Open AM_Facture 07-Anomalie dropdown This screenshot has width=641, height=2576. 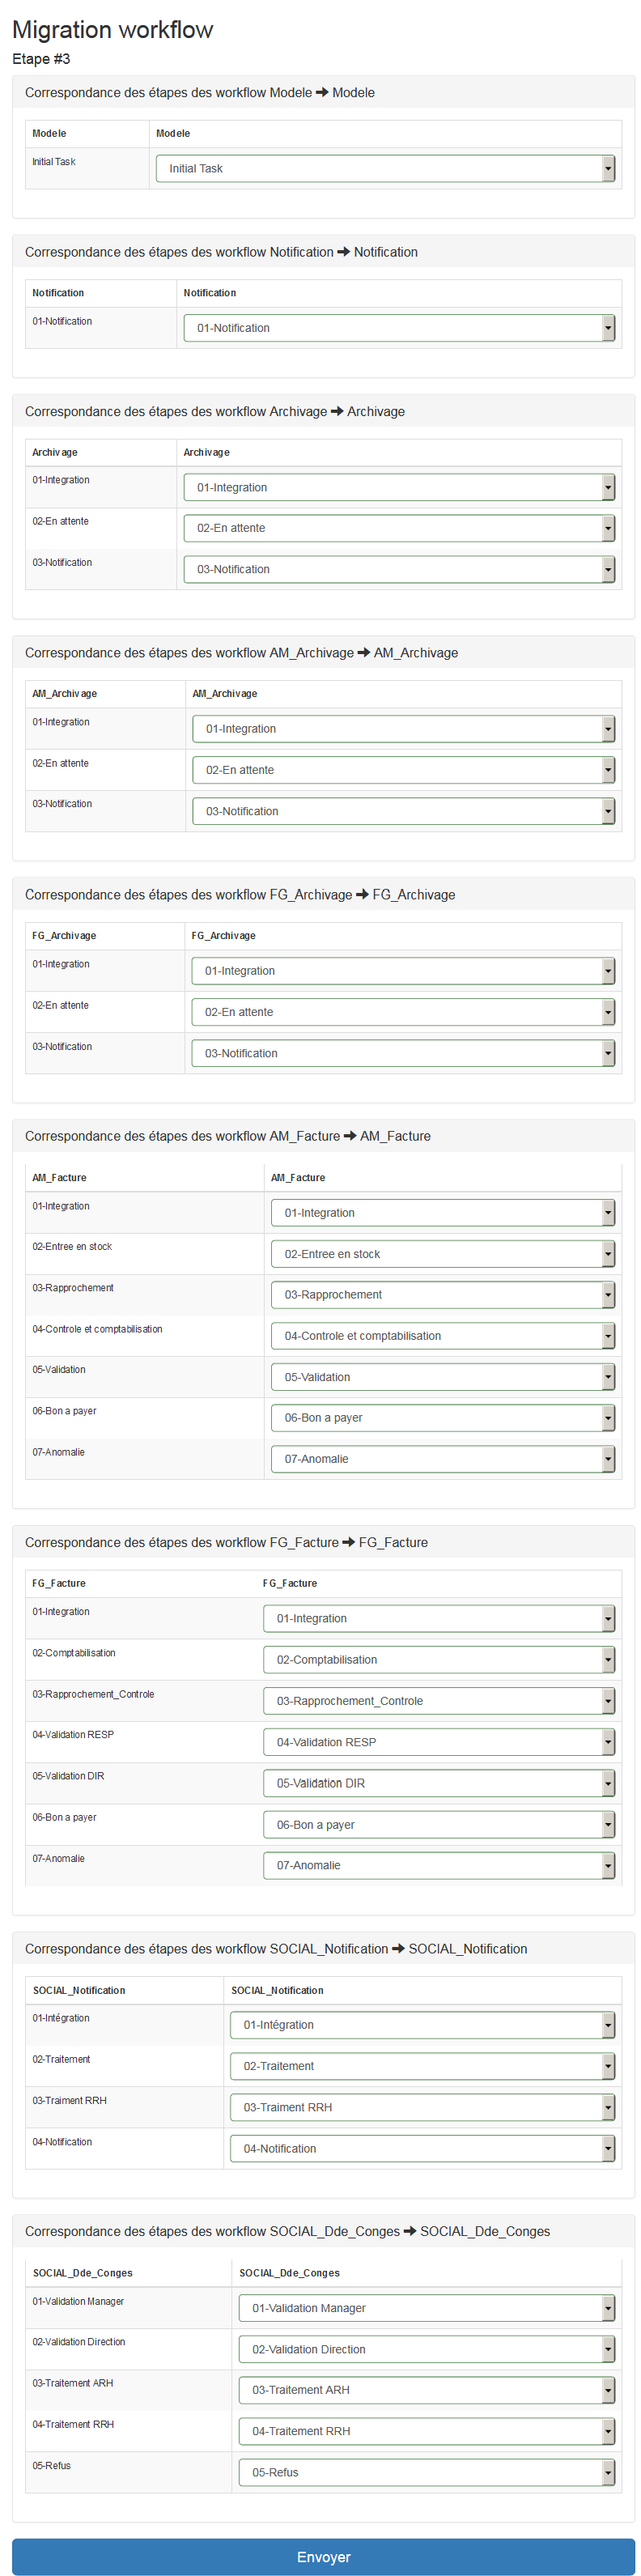(443, 1459)
